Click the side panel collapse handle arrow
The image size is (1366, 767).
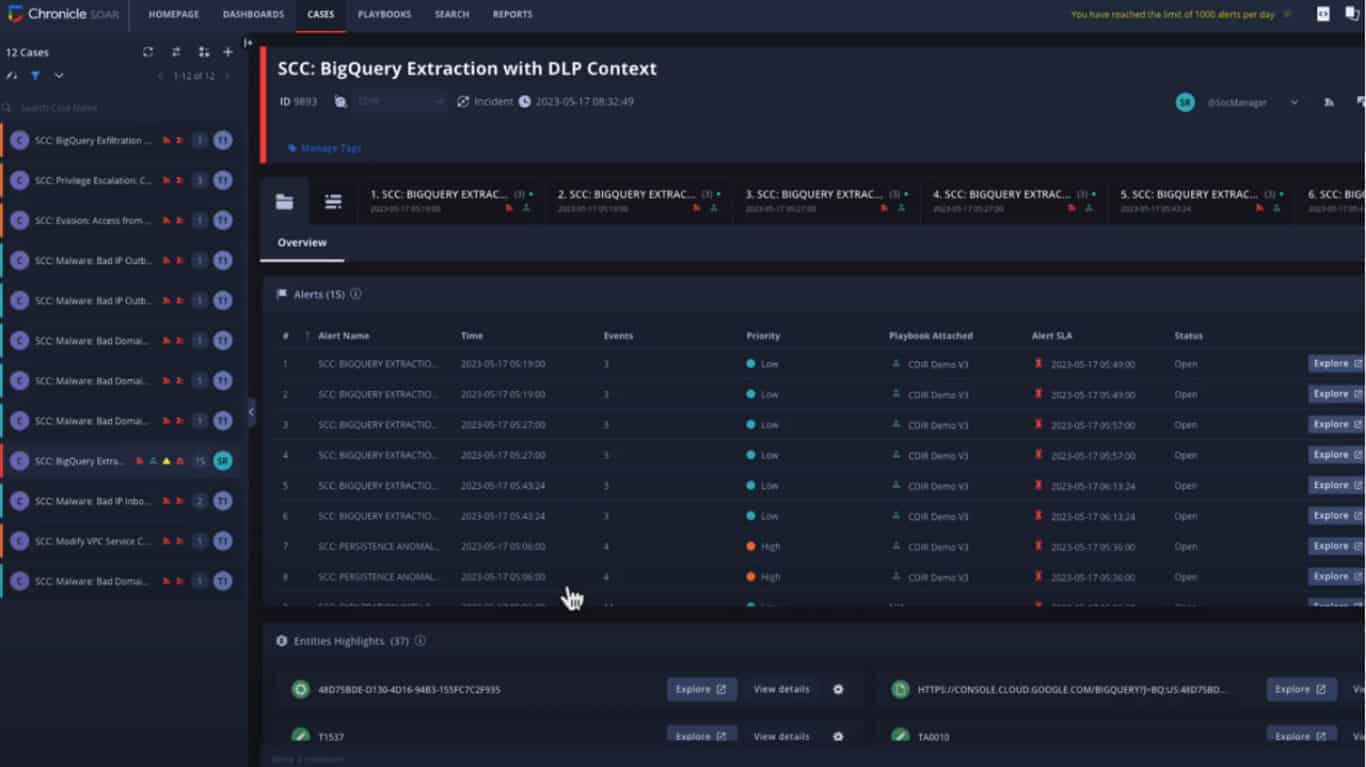pyautogui.click(x=251, y=411)
